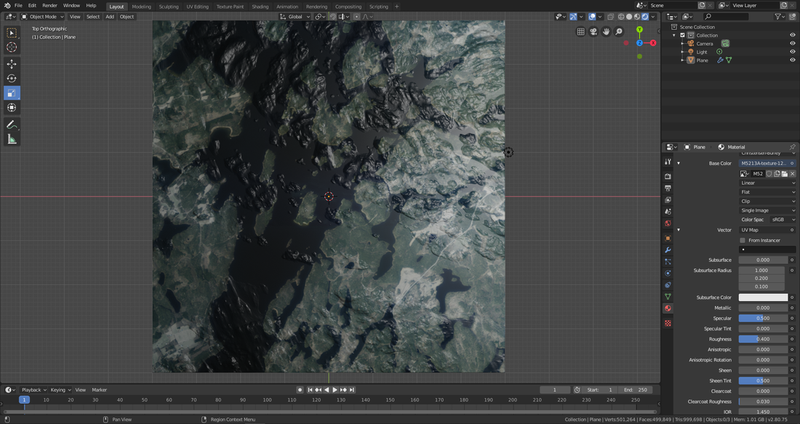
Task: Click the Base Color image texture link
Action: (763, 163)
